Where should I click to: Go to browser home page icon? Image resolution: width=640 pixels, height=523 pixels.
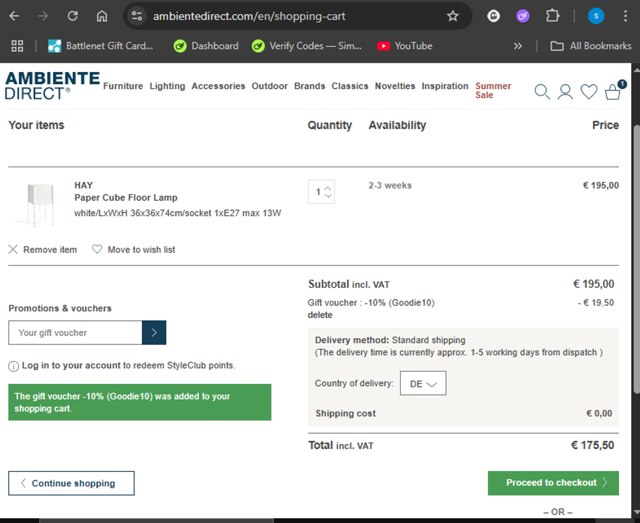102,16
